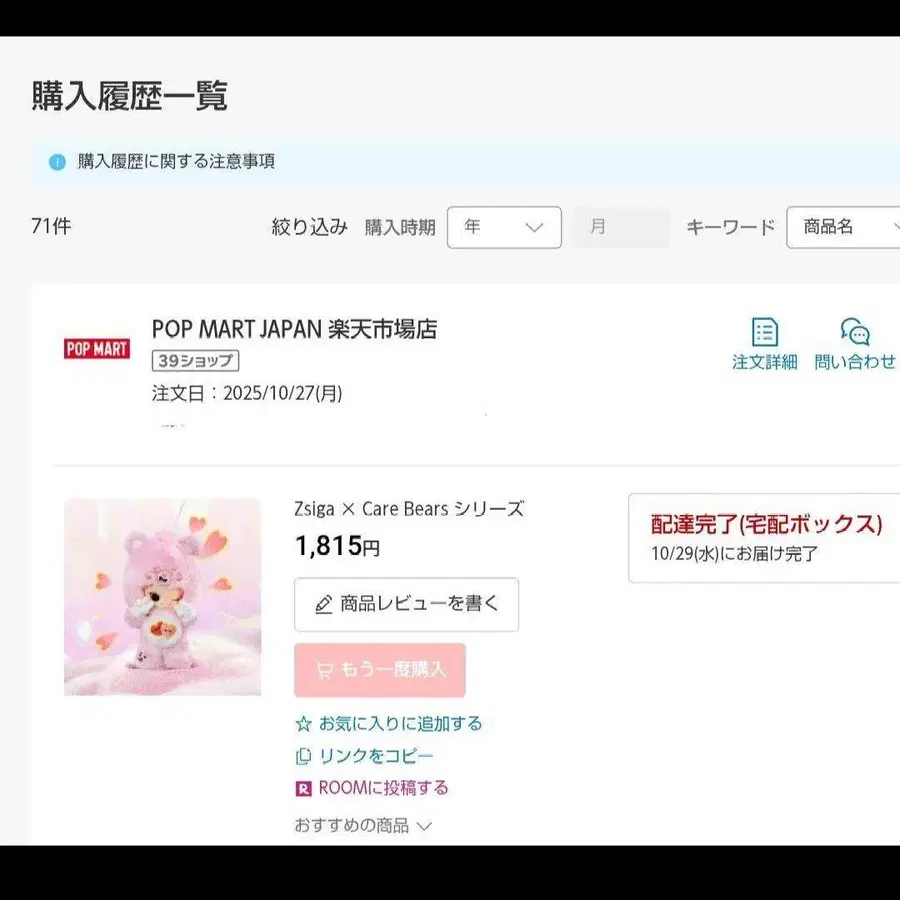Screen dimensions: 900x900
Task: Click the pencil icon on 商品レビューを書く
Action: pyautogui.click(x=323, y=605)
